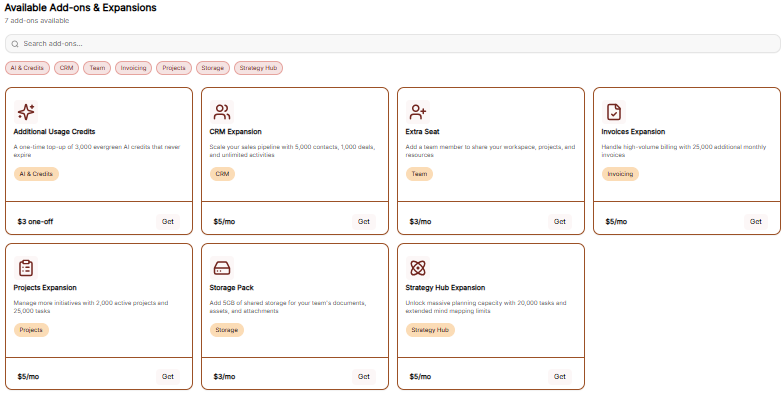Get the Invoices Expansion add-on
This screenshot has width=784, height=399.
(756, 222)
